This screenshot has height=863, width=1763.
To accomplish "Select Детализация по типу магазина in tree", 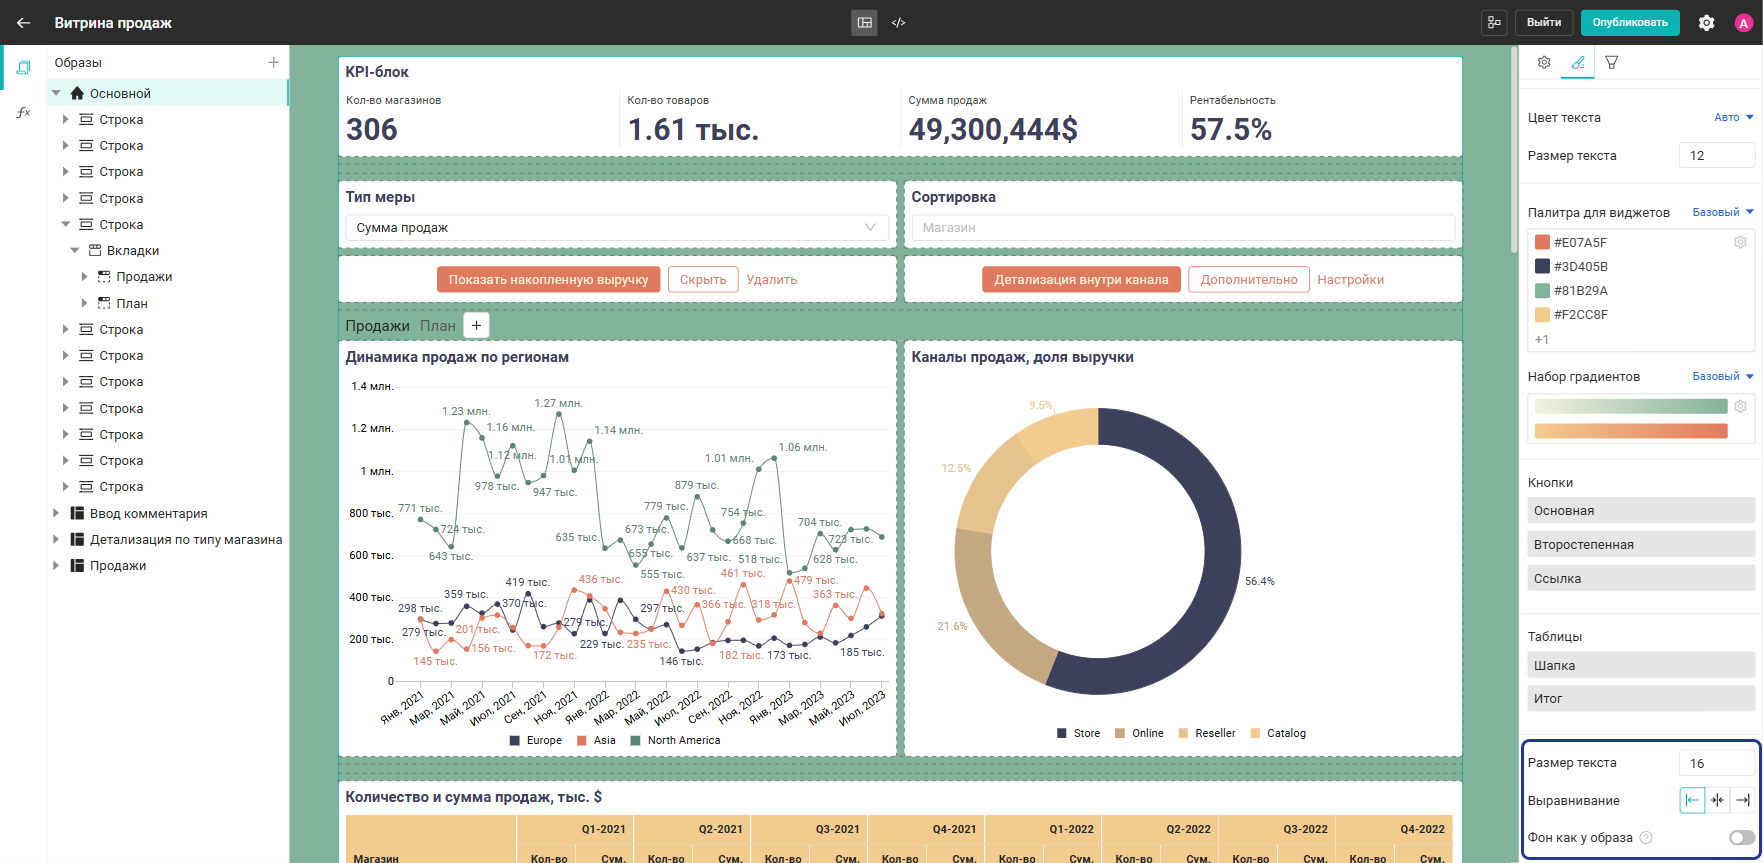I will tap(186, 539).
